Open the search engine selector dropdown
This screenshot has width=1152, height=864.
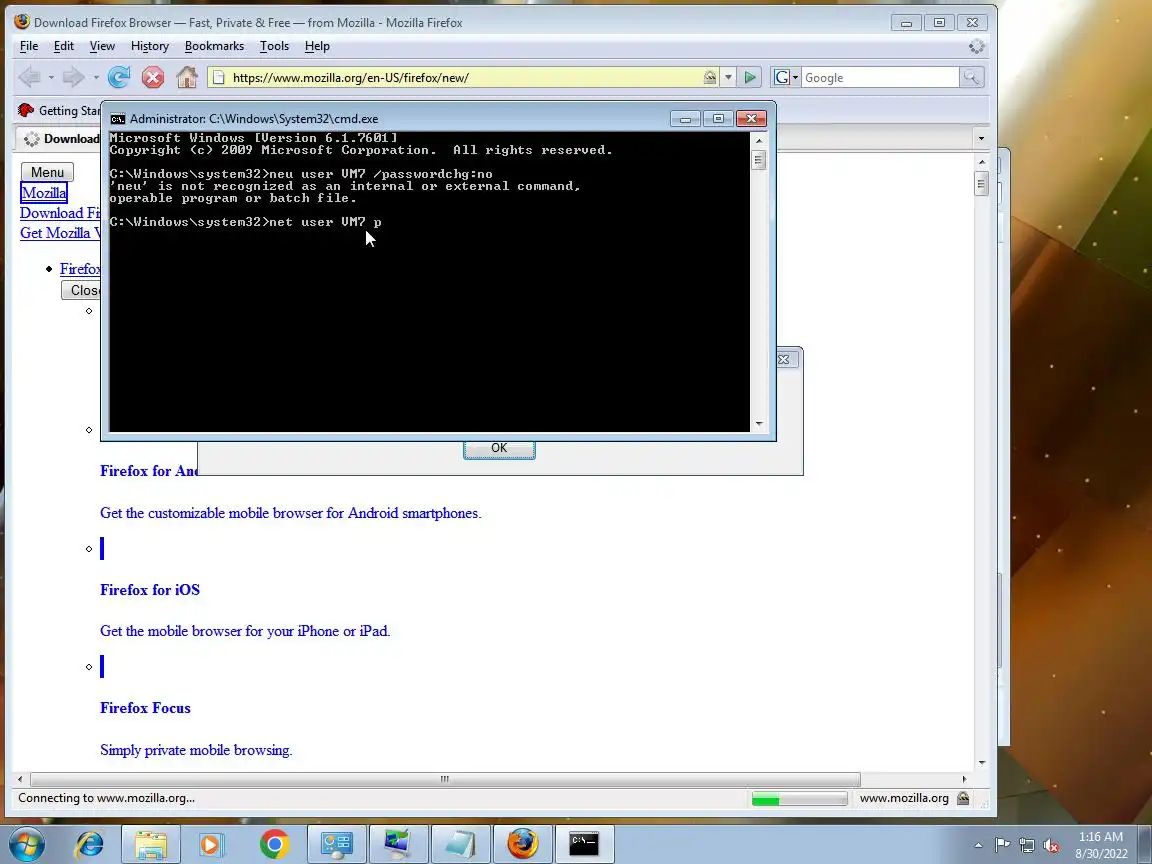click(x=785, y=77)
